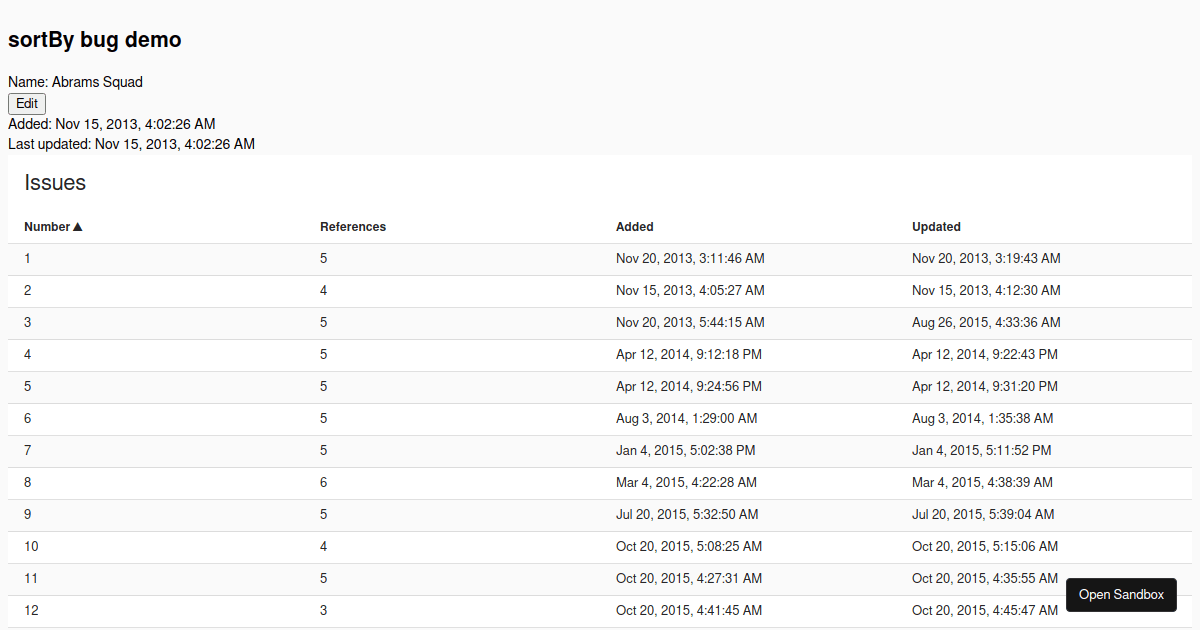Click the 'Name: Abrams Squad' text
The width and height of the screenshot is (1200, 630).
[76, 82]
